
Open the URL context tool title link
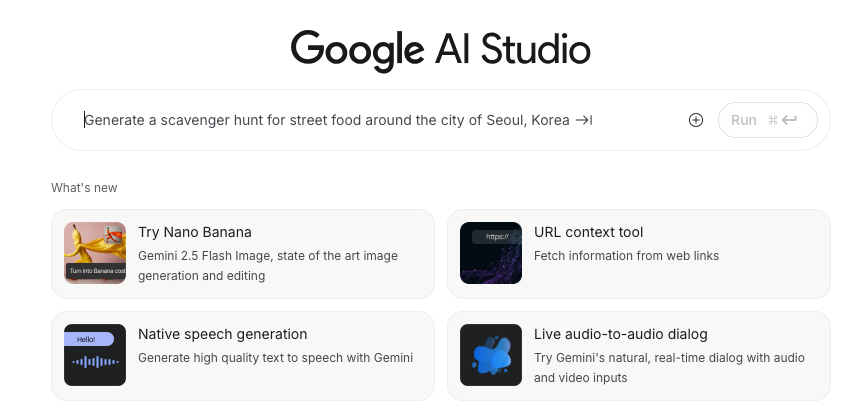(589, 232)
